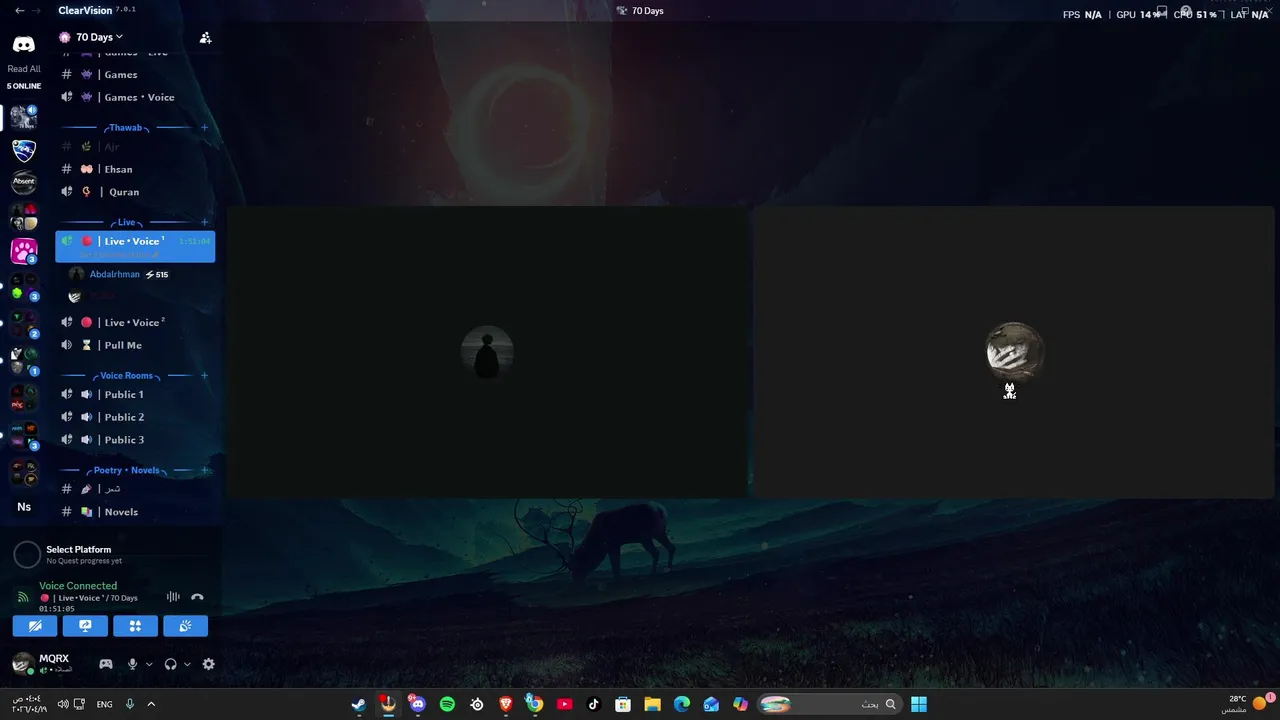Open the headphones output options chevron
Image resolution: width=1280 pixels, height=720 pixels.
point(187,664)
